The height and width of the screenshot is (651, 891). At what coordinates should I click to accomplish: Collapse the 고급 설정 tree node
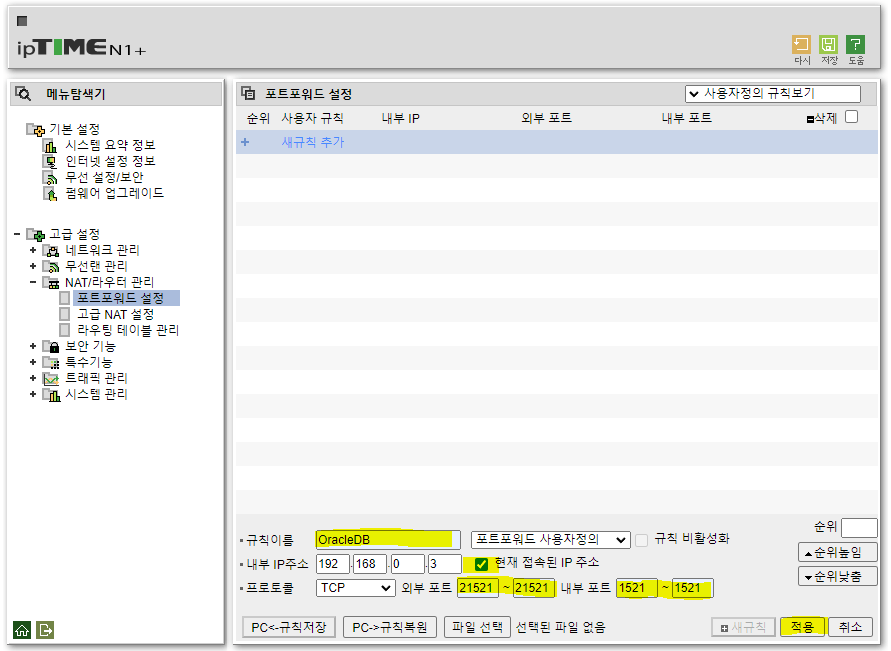point(17,234)
